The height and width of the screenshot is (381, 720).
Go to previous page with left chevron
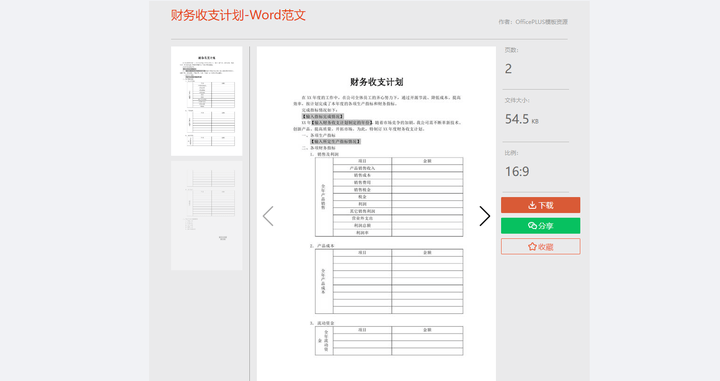click(x=268, y=216)
